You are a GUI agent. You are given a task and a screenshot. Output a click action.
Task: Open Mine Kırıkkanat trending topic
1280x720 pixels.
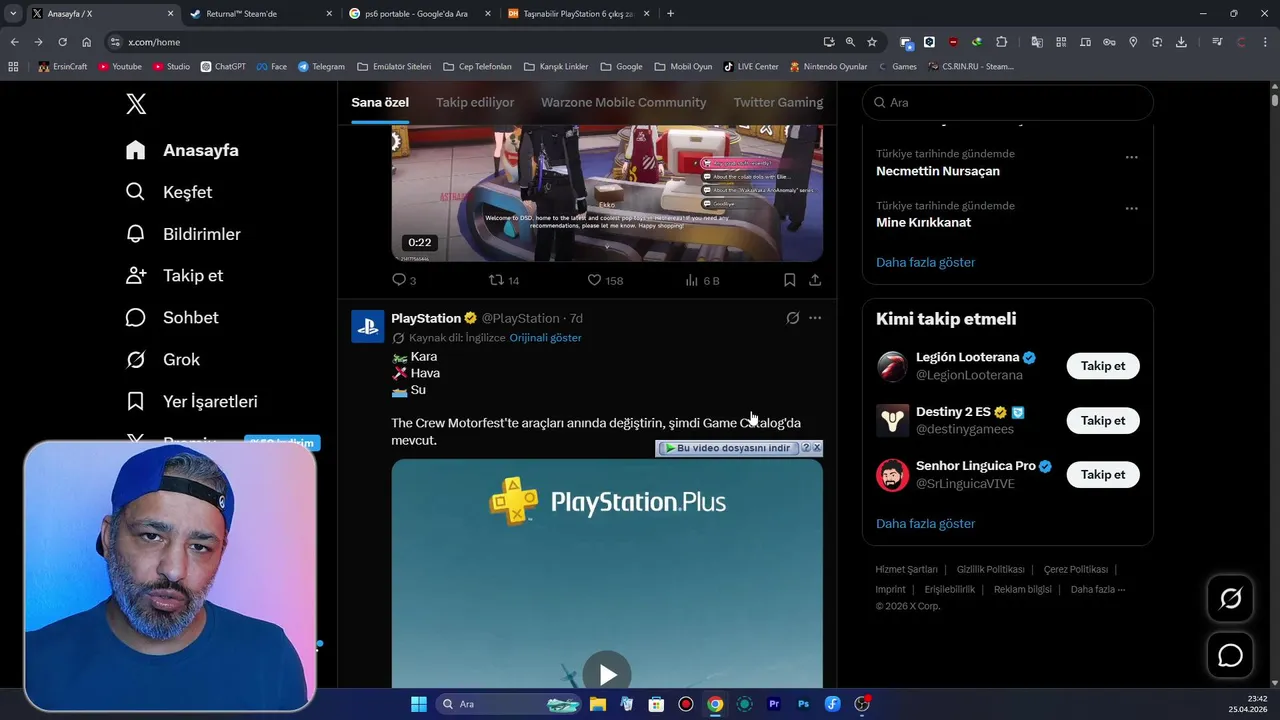tap(923, 223)
